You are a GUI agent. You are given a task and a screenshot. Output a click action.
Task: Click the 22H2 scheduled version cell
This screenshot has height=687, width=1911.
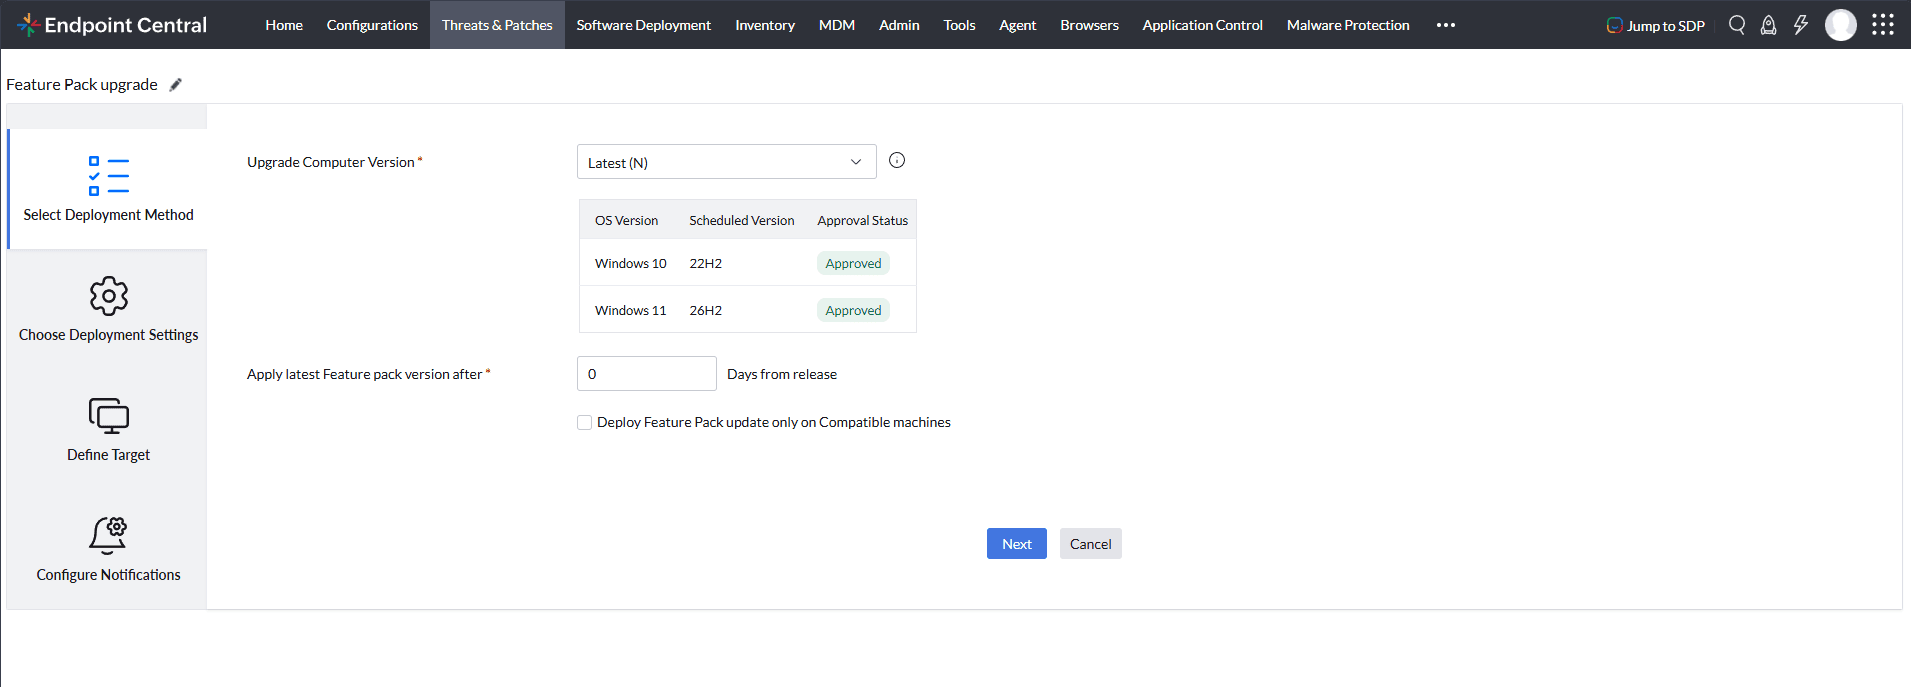coord(705,263)
